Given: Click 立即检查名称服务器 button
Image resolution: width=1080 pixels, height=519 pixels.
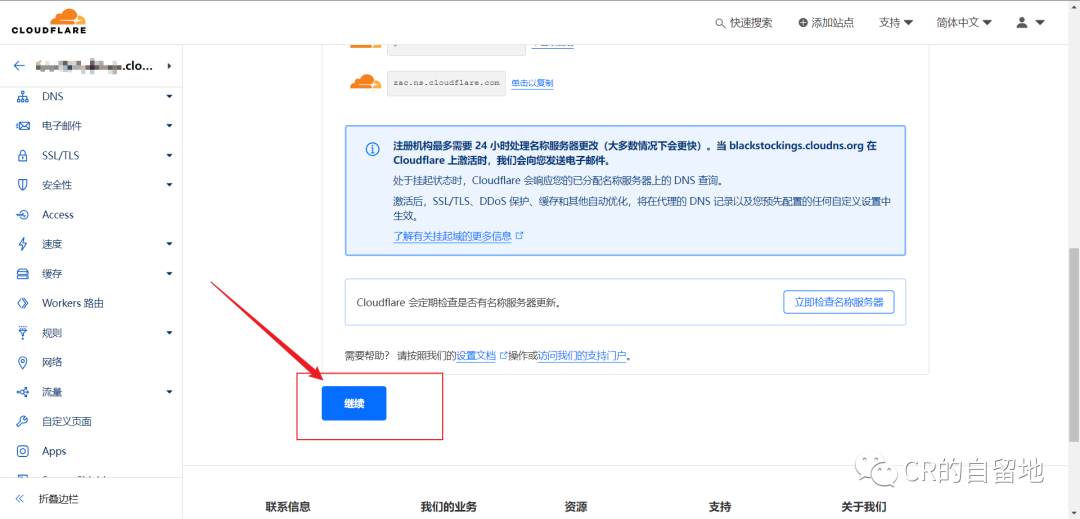Looking at the screenshot, I should point(838,302).
